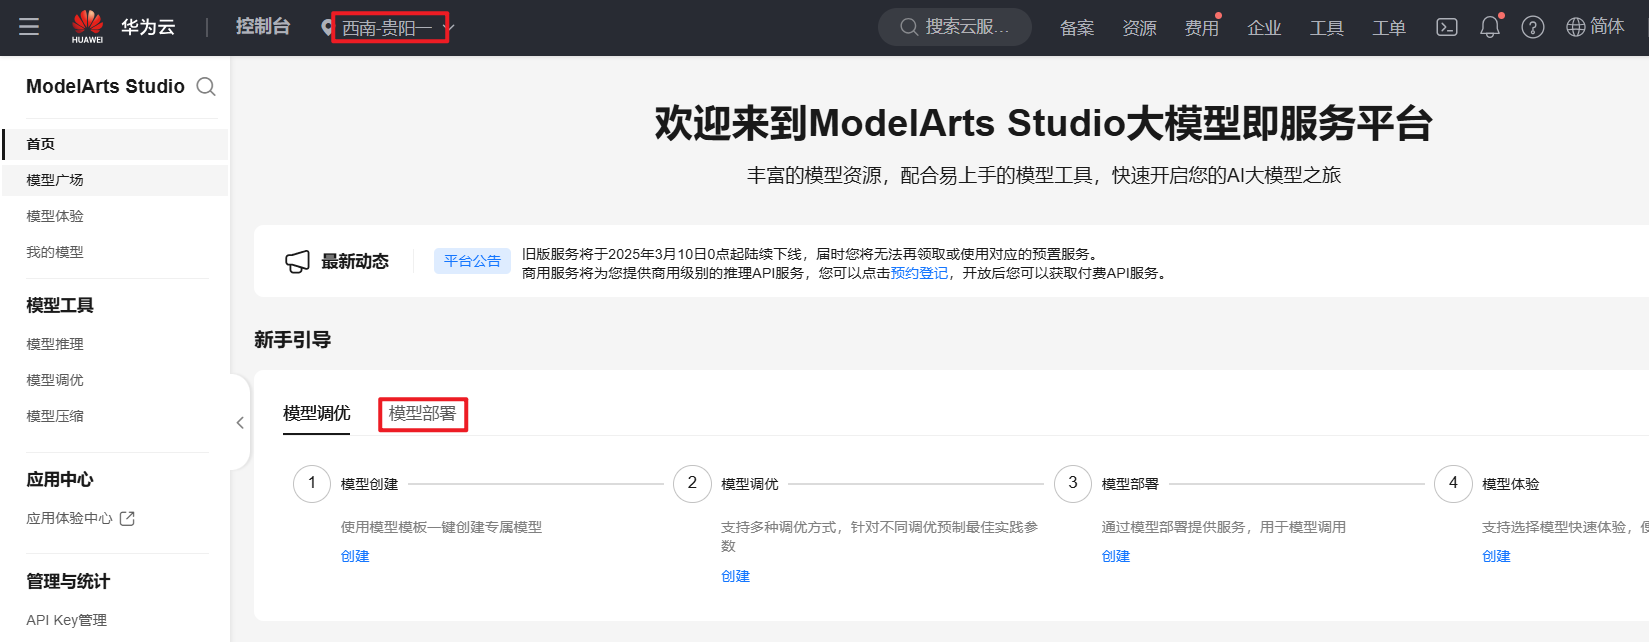Click the 应用中心 section heading
The width and height of the screenshot is (1649, 642).
pyautogui.click(x=60, y=479)
